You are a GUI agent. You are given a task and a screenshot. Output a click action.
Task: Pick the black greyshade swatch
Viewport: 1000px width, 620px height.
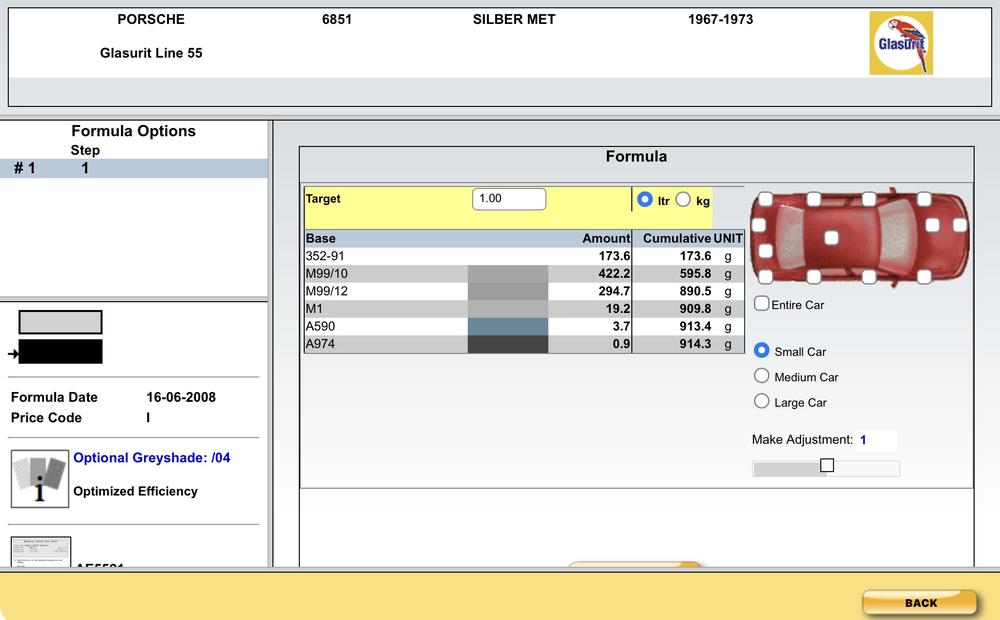[61, 351]
